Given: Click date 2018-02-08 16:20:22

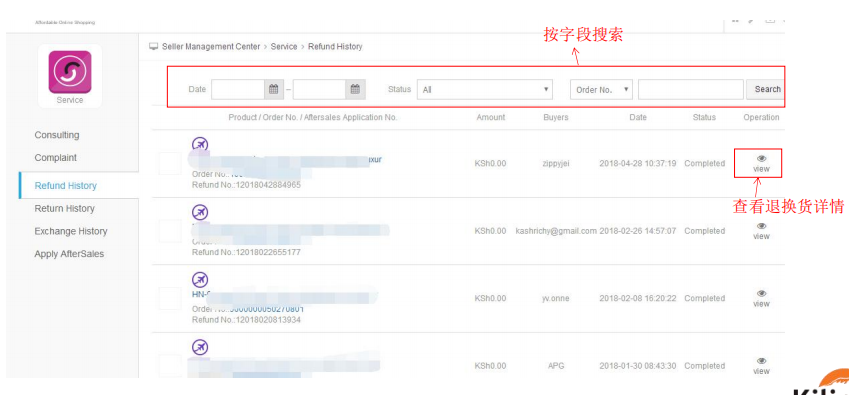Looking at the screenshot, I should (x=638, y=299).
